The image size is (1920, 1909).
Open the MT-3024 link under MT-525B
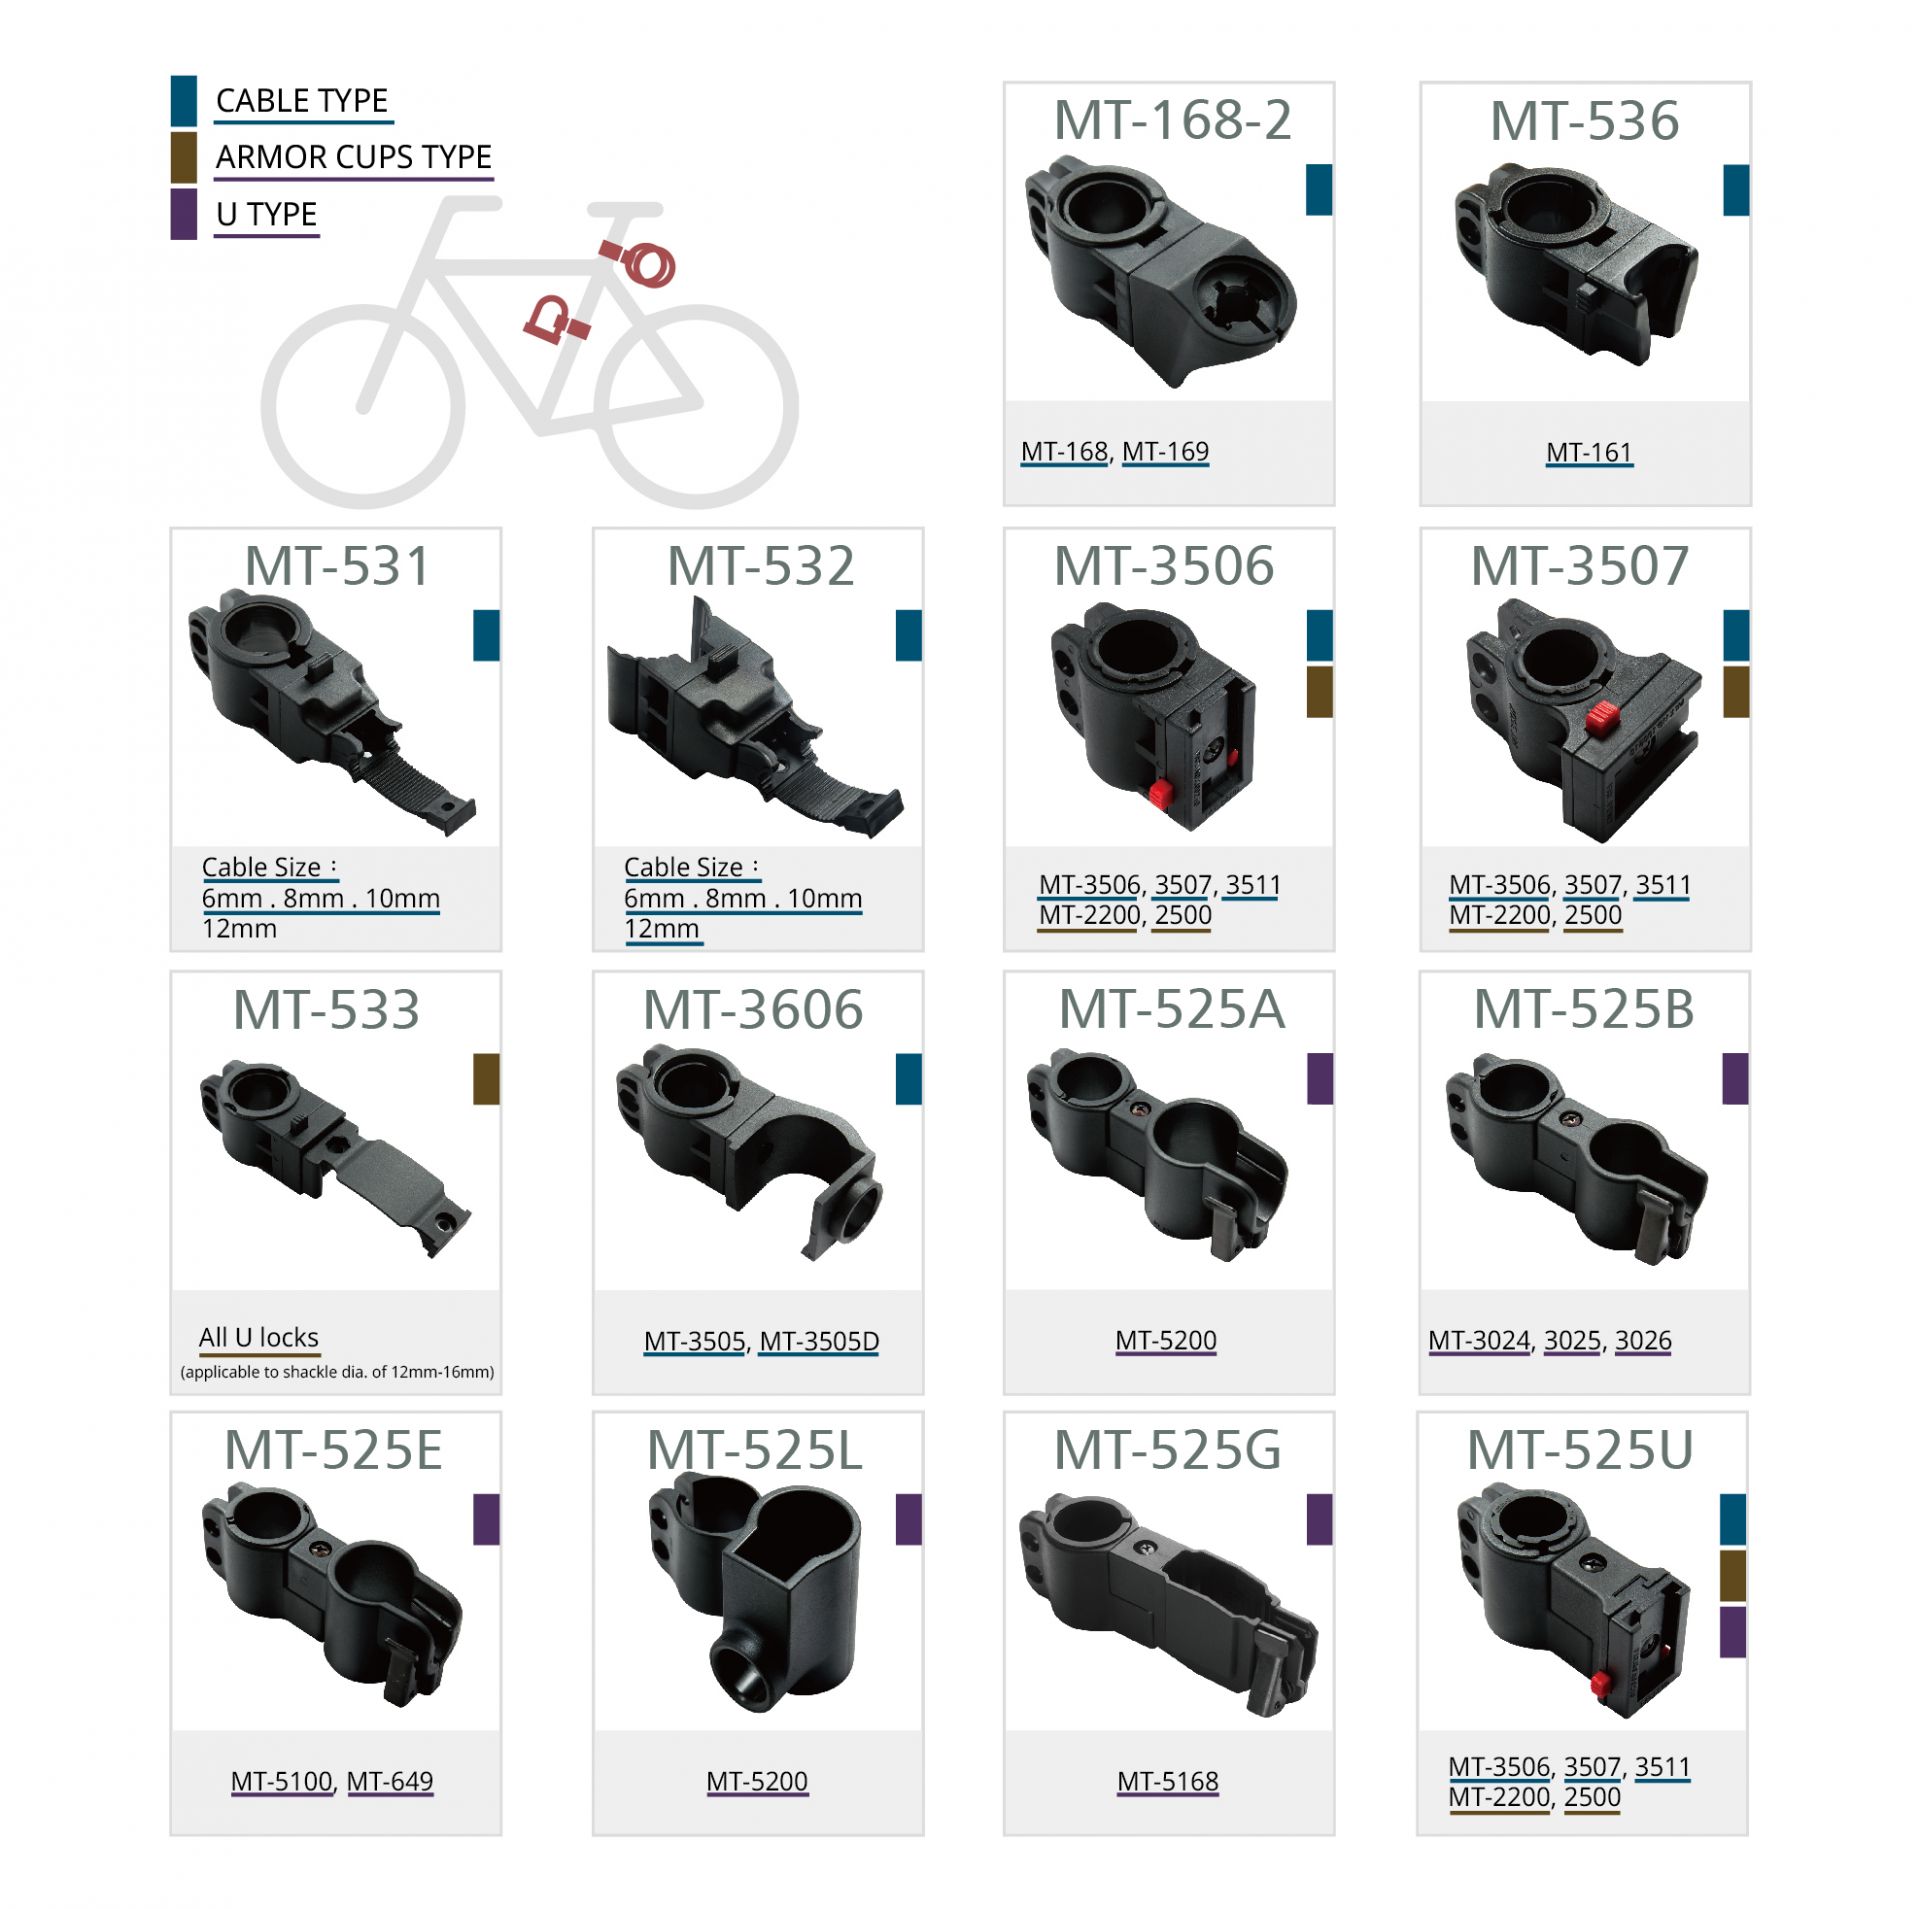1477,1339
